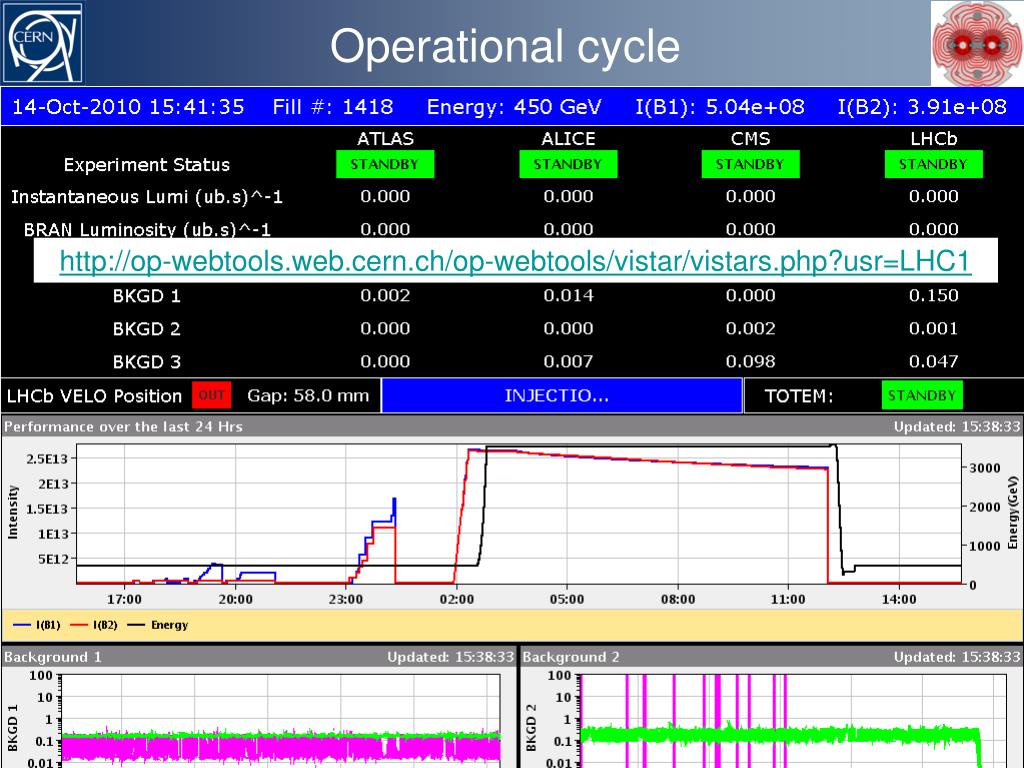
Task: Click the CMS column header
Action: coord(750,139)
